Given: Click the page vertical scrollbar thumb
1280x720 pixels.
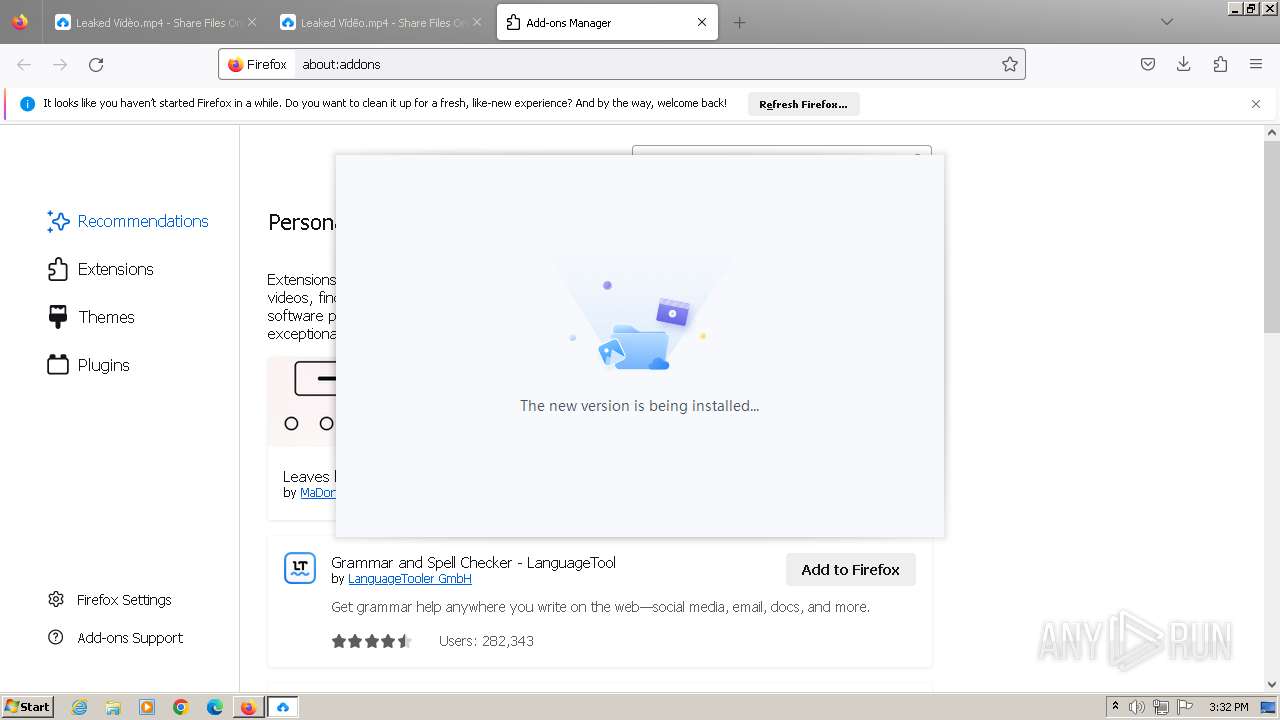Looking at the screenshot, I should click(x=1272, y=235).
